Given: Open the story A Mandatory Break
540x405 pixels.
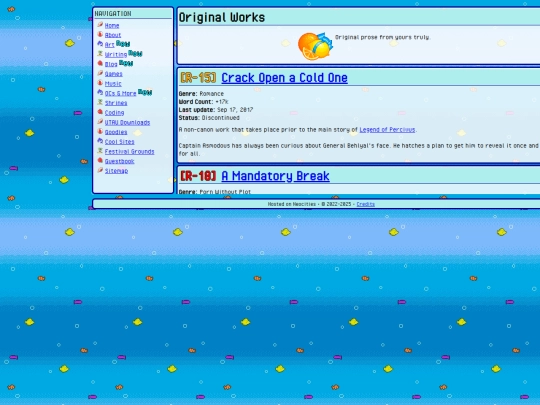Looking at the screenshot, I should click(x=275, y=176).
